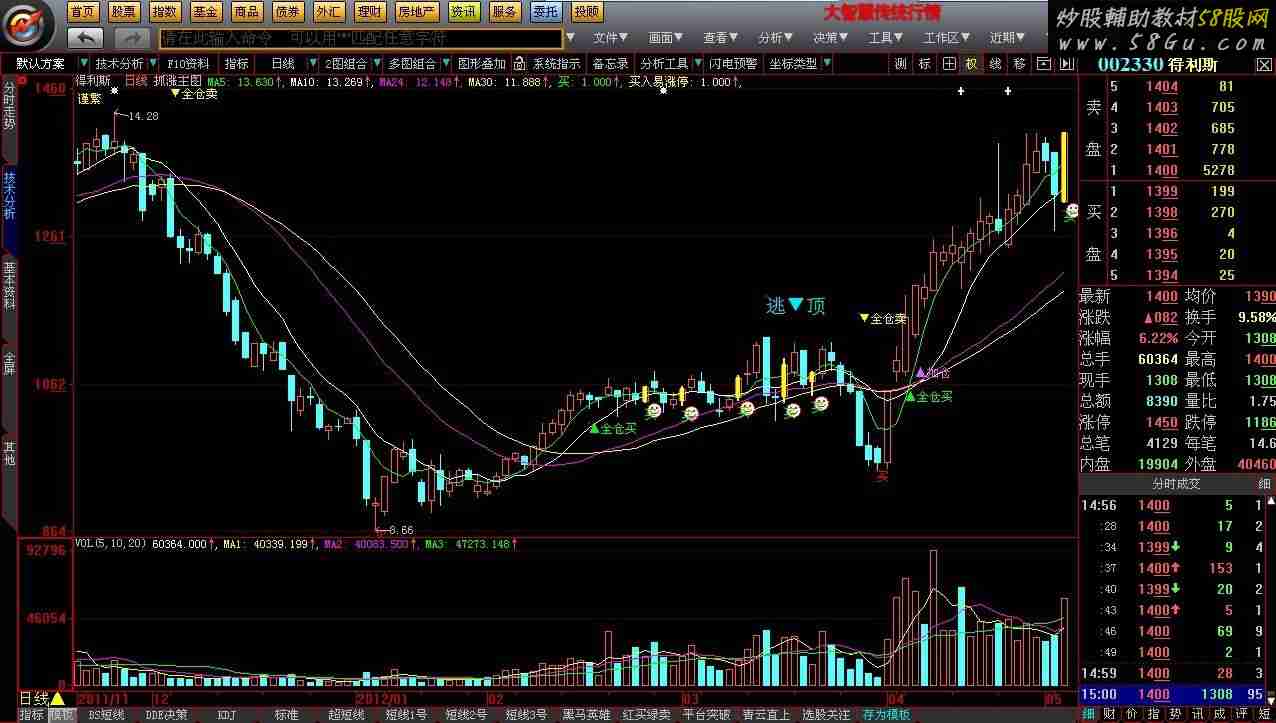Select the 超短线 template tab
Image resolution: width=1276 pixels, height=723 pixels.
347,715
